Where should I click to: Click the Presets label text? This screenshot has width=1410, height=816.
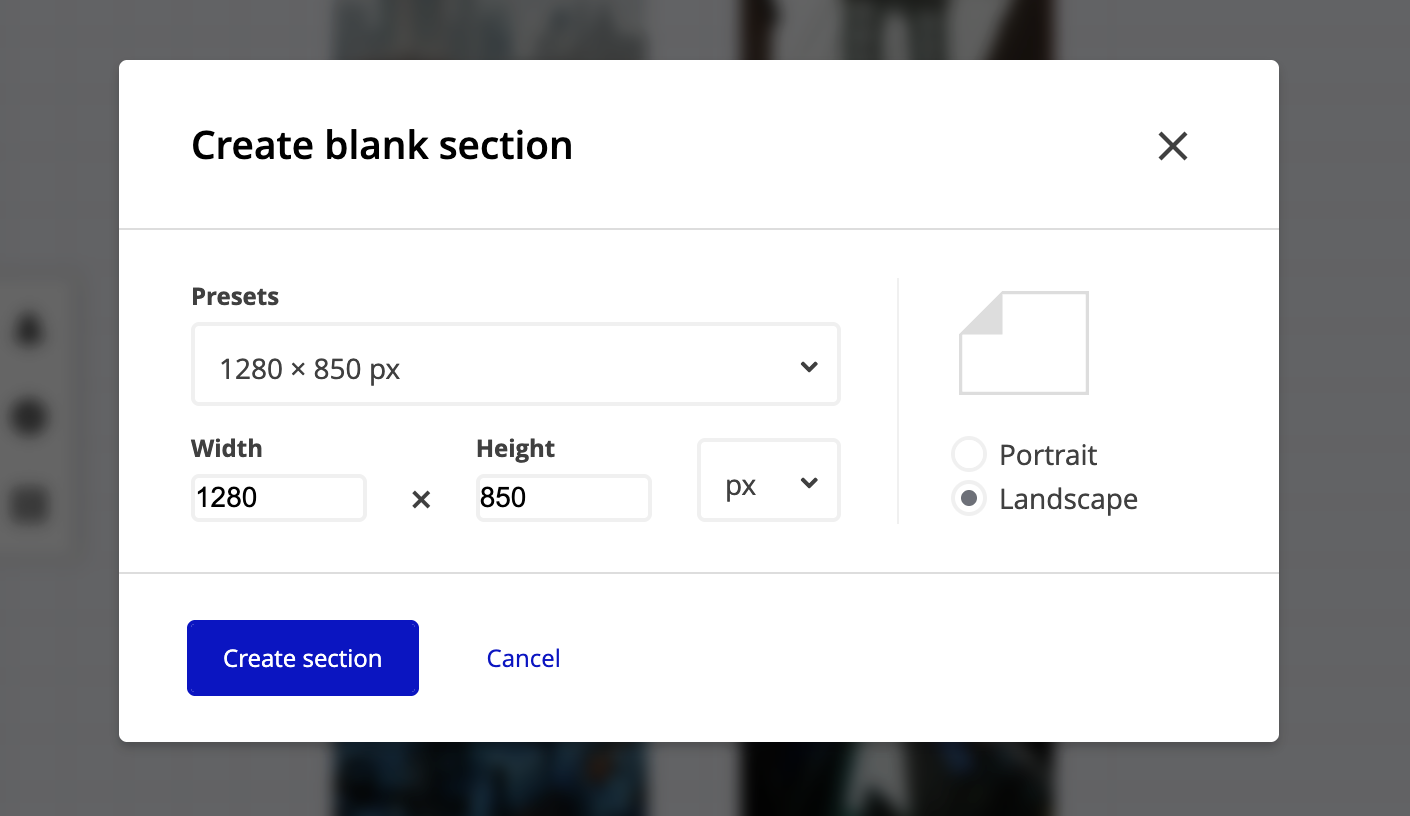point(235,296)
